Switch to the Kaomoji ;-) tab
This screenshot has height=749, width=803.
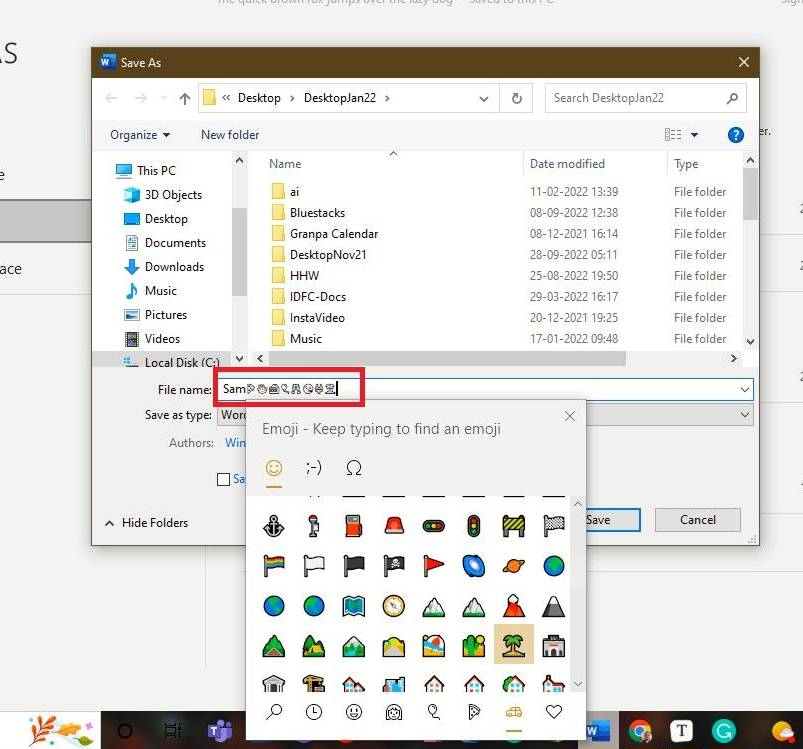(313, 467)
